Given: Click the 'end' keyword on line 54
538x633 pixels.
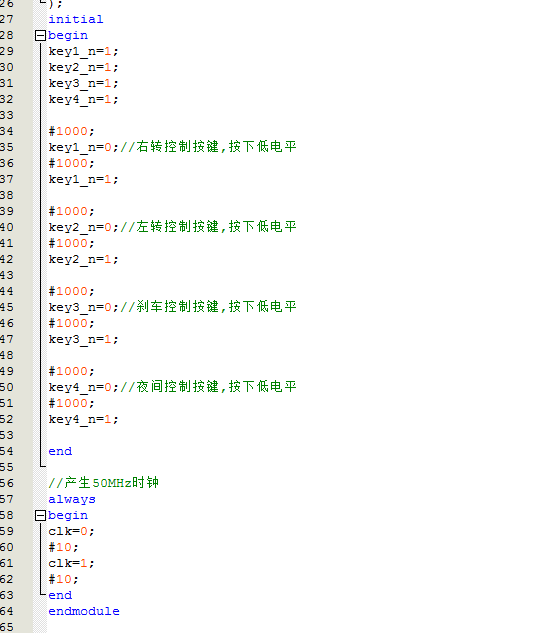Looking at the screenshot, I should (x=60, y=451).
